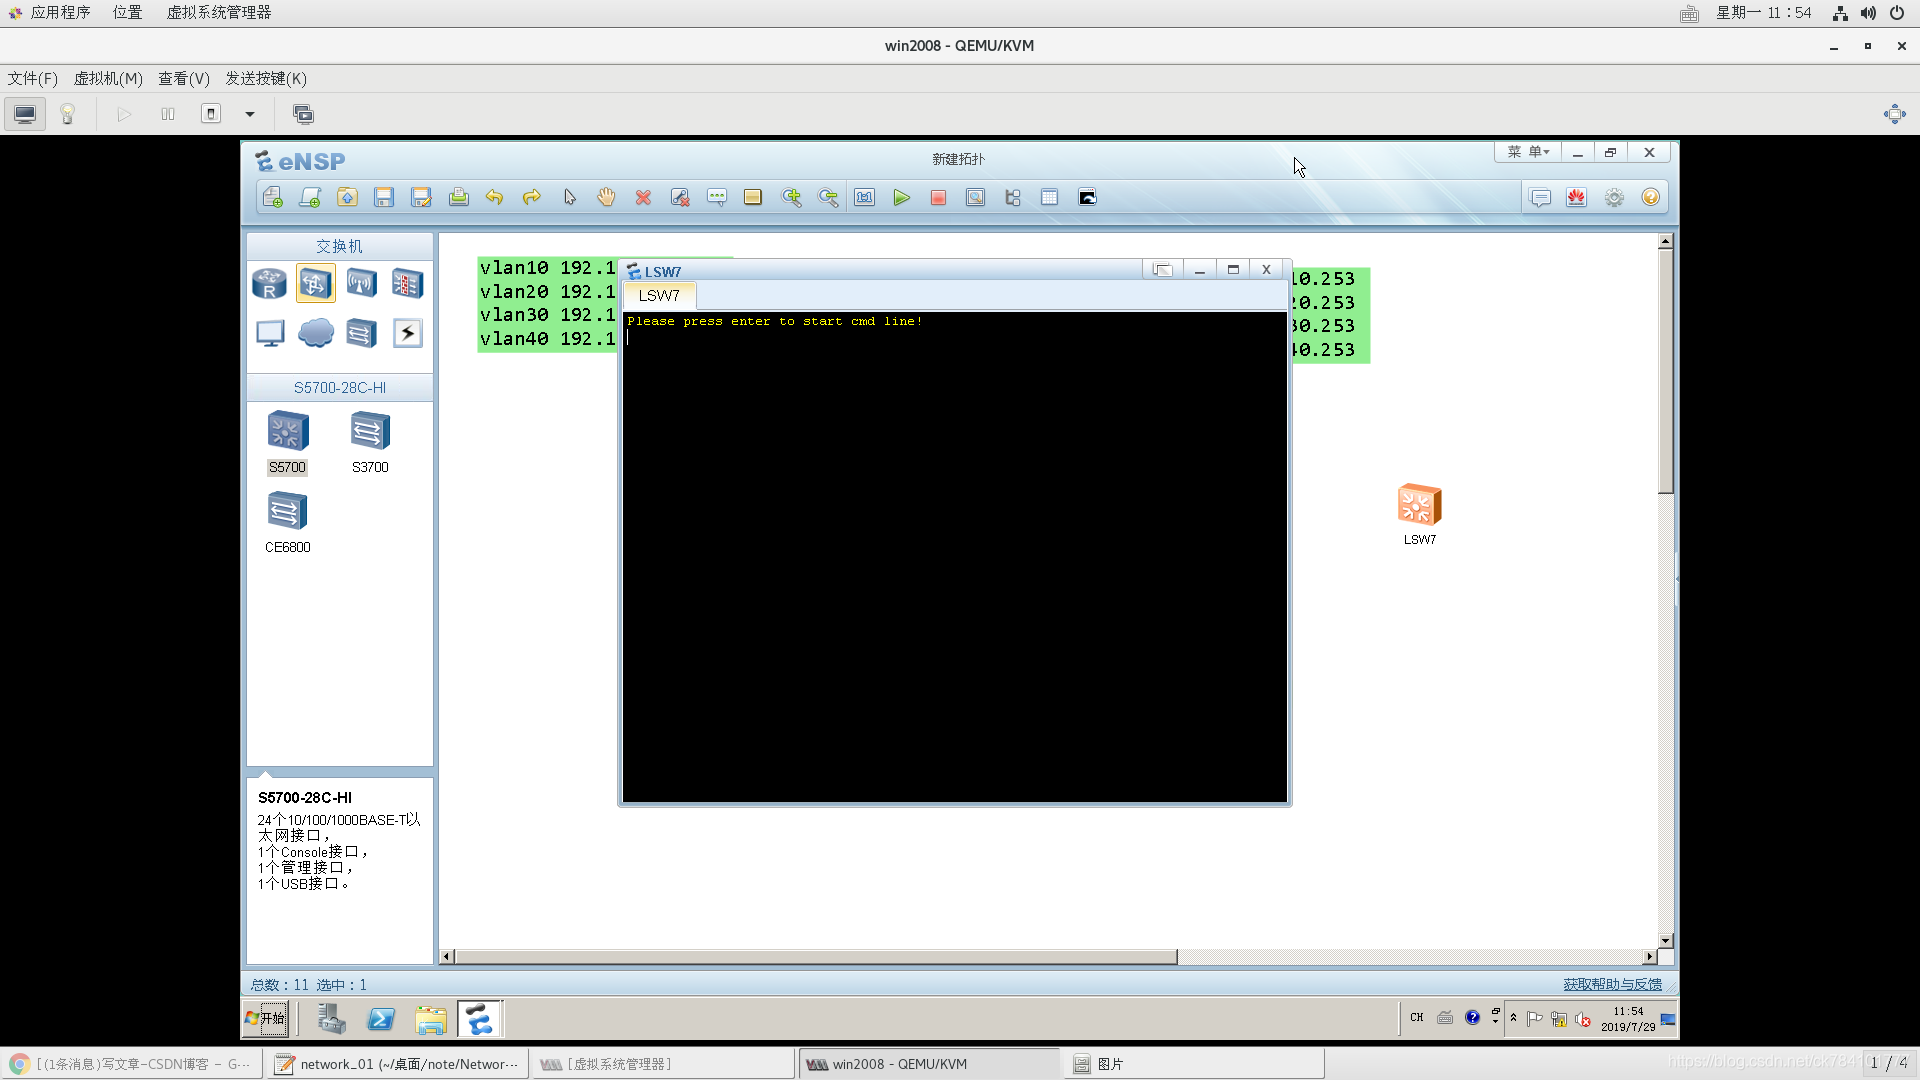1920x1080 pixels.
Task: Open the 虚拟机(M) menu
Action: 108,78
